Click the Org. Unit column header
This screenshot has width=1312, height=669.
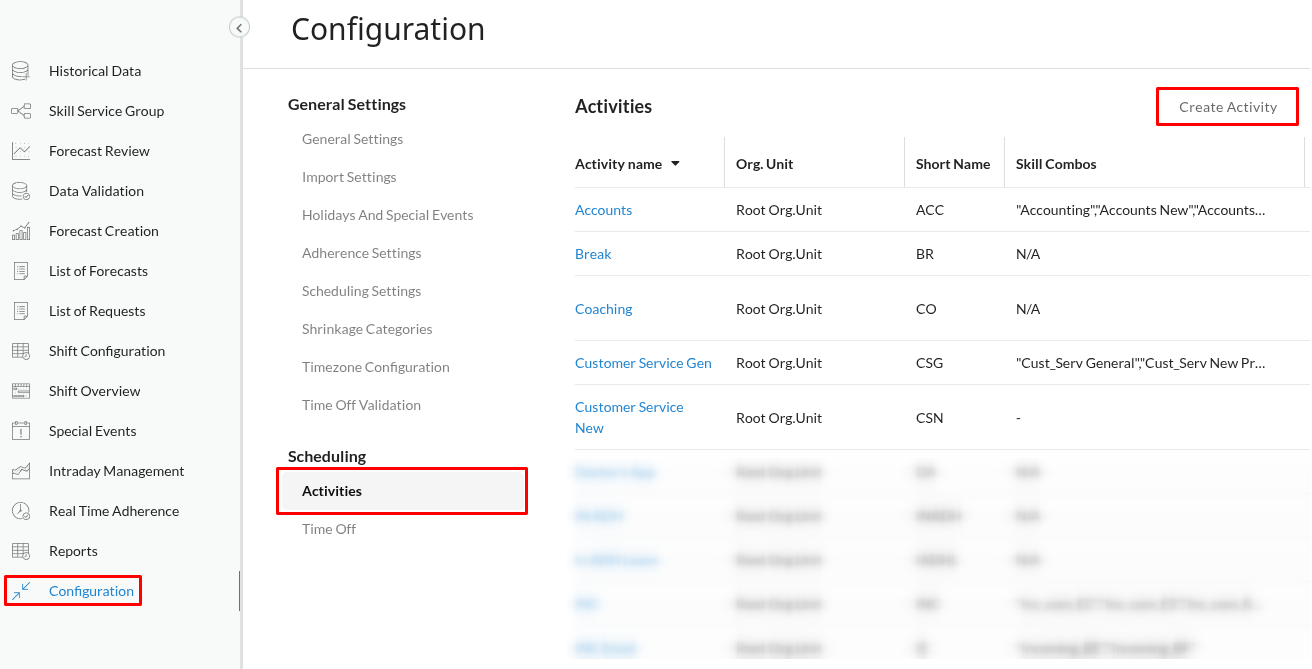tap(764, 164)
